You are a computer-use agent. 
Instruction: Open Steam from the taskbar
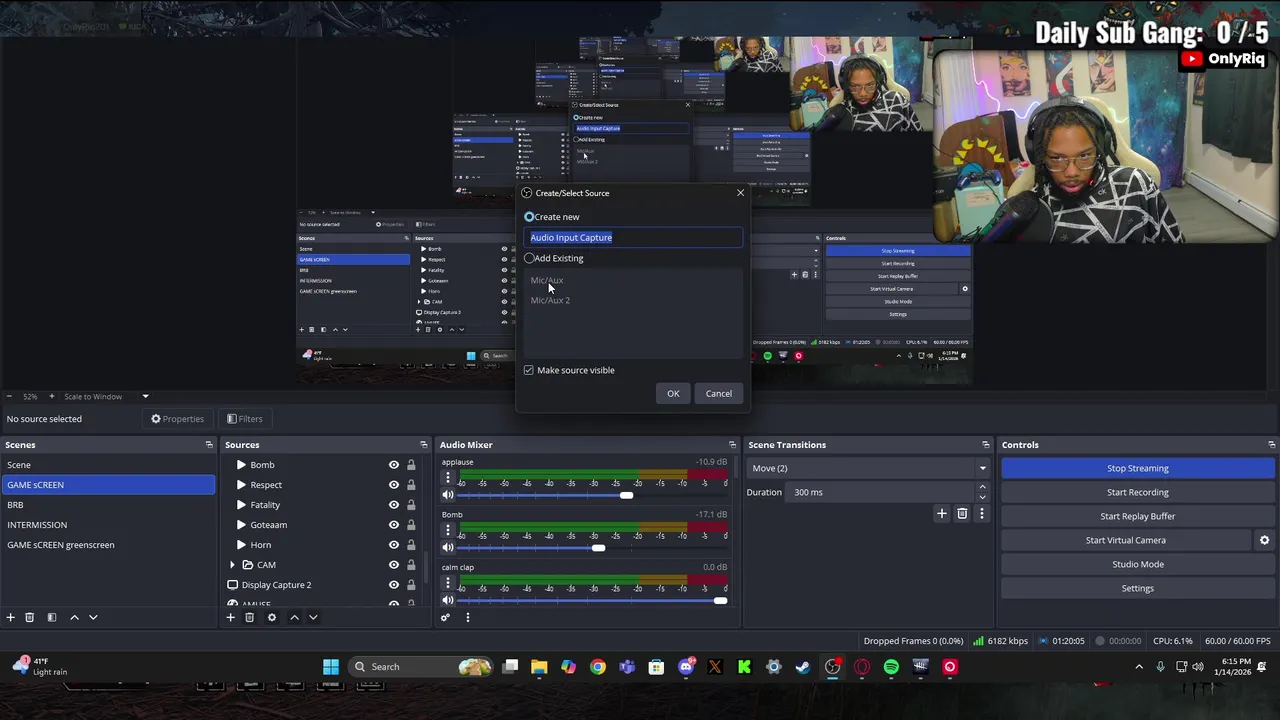click(803, 667)
